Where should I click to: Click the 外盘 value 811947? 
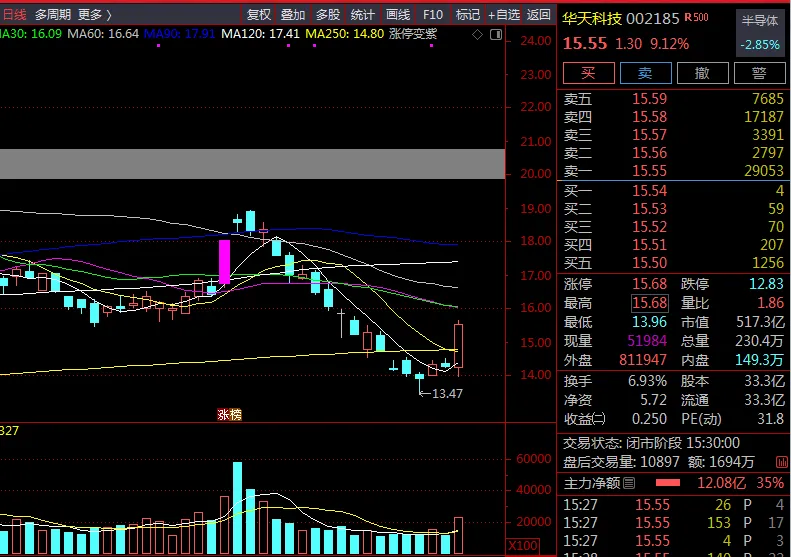click(643, 360)
